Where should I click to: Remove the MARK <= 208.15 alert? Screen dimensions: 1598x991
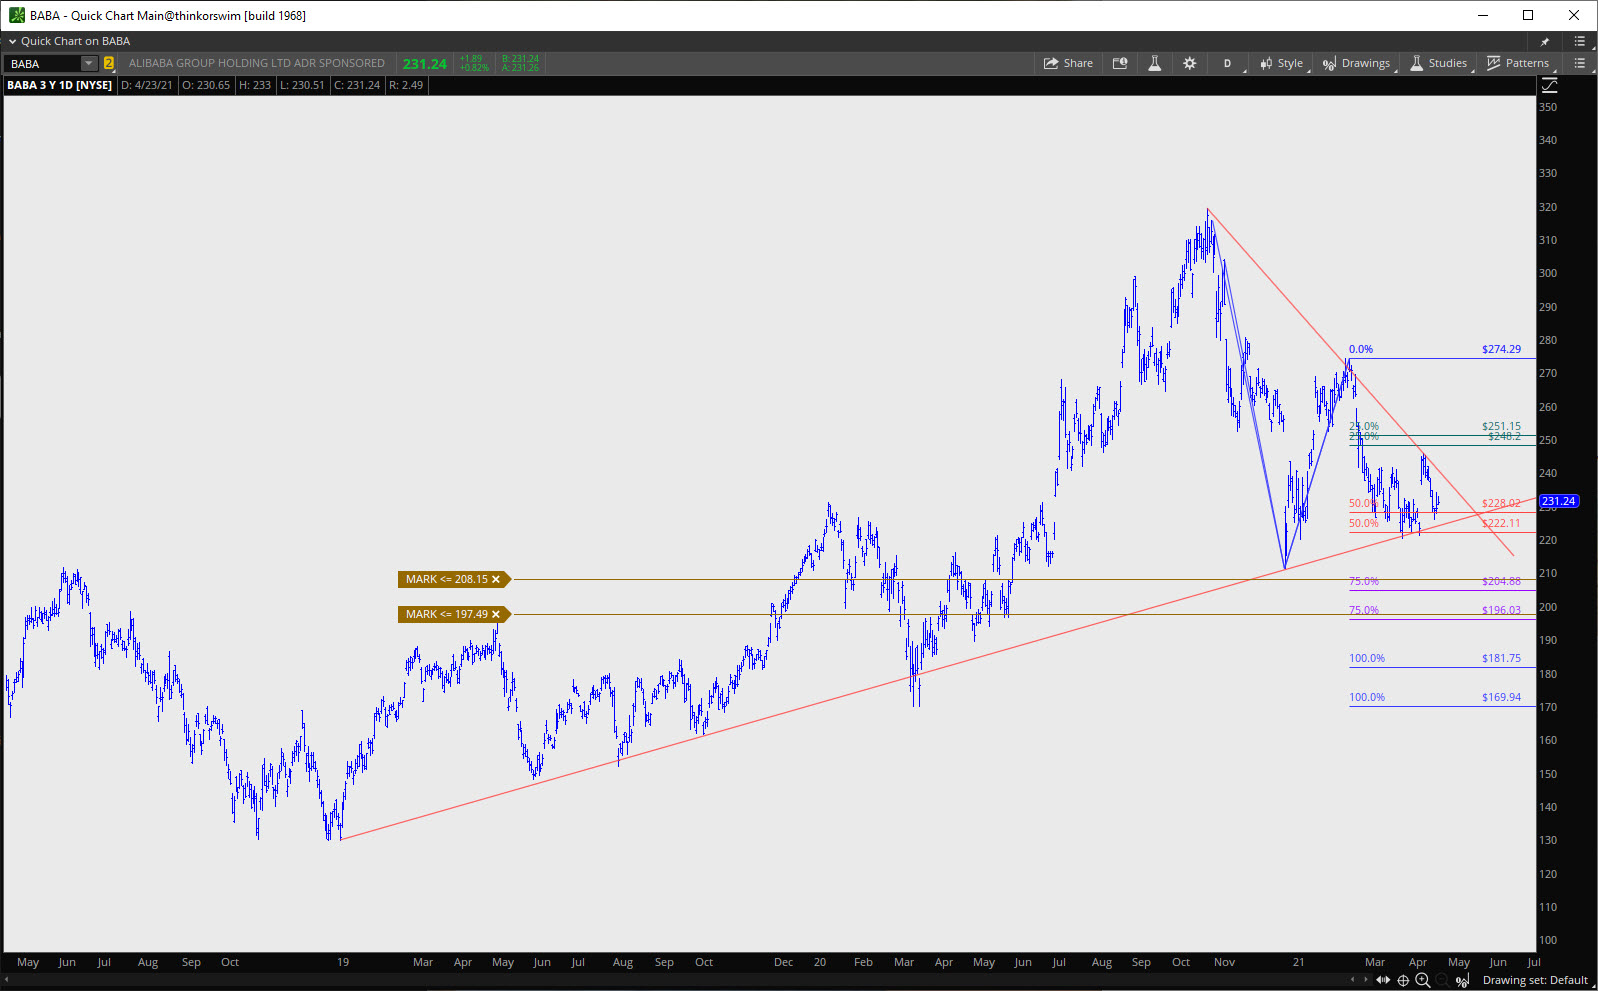pos(495,579)
